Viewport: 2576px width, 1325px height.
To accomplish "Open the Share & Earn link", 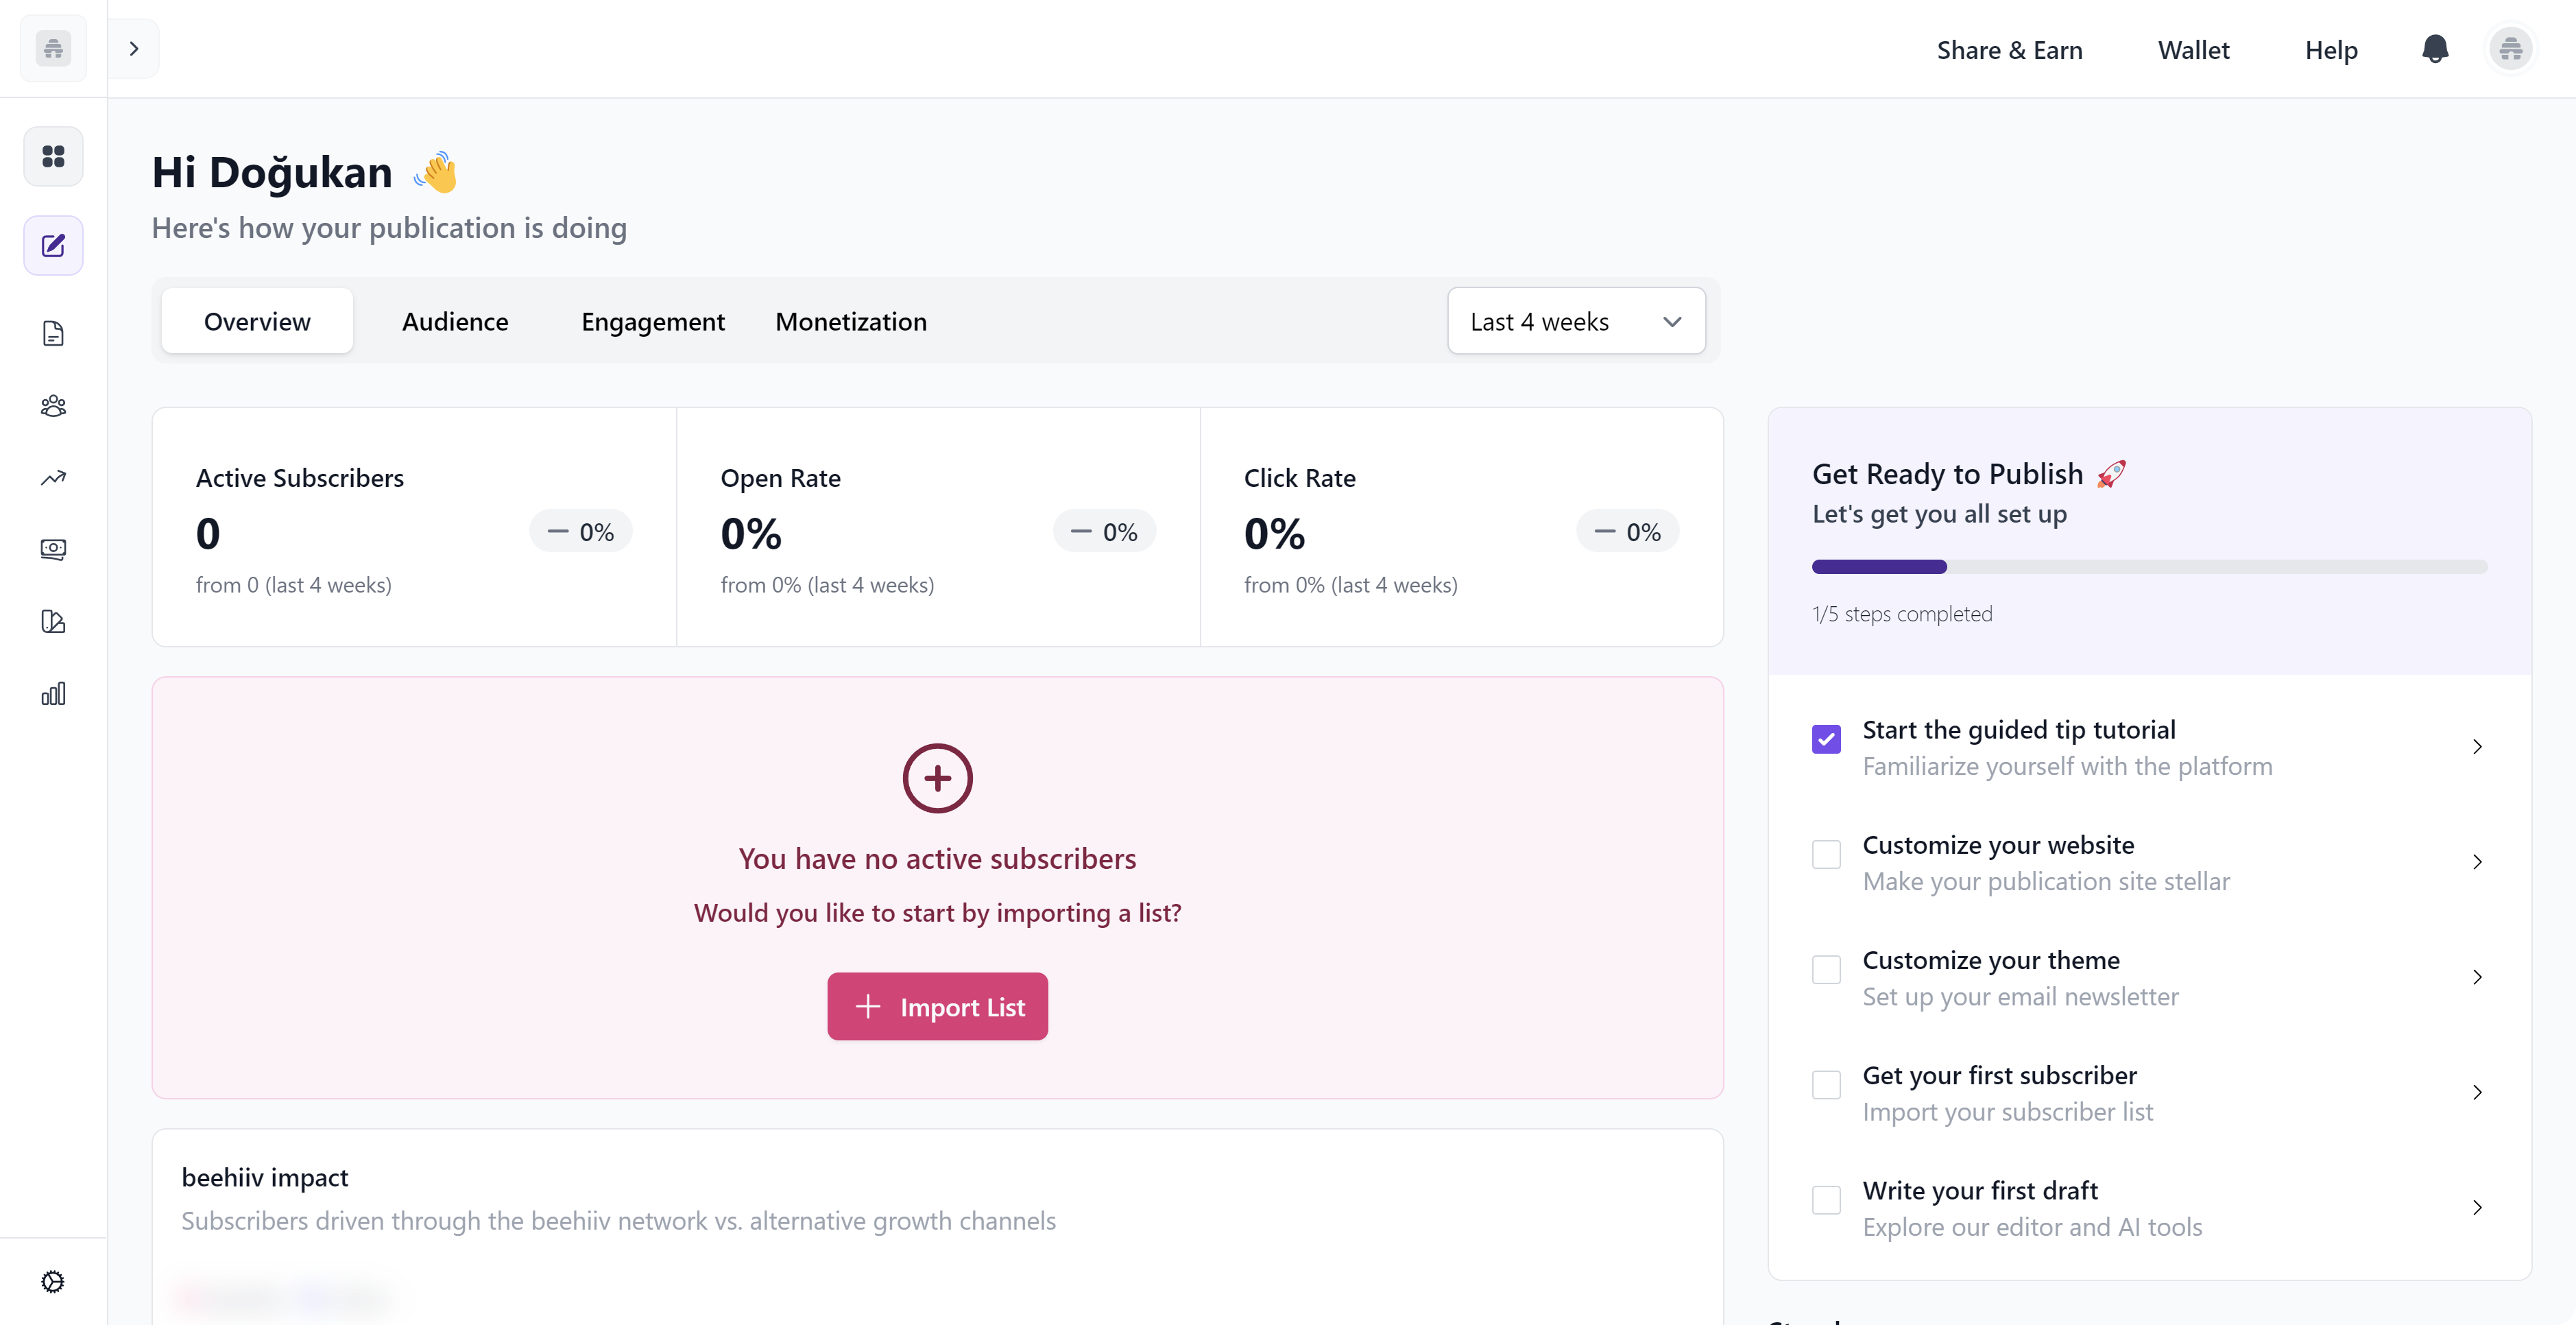I will (2010, 49).
